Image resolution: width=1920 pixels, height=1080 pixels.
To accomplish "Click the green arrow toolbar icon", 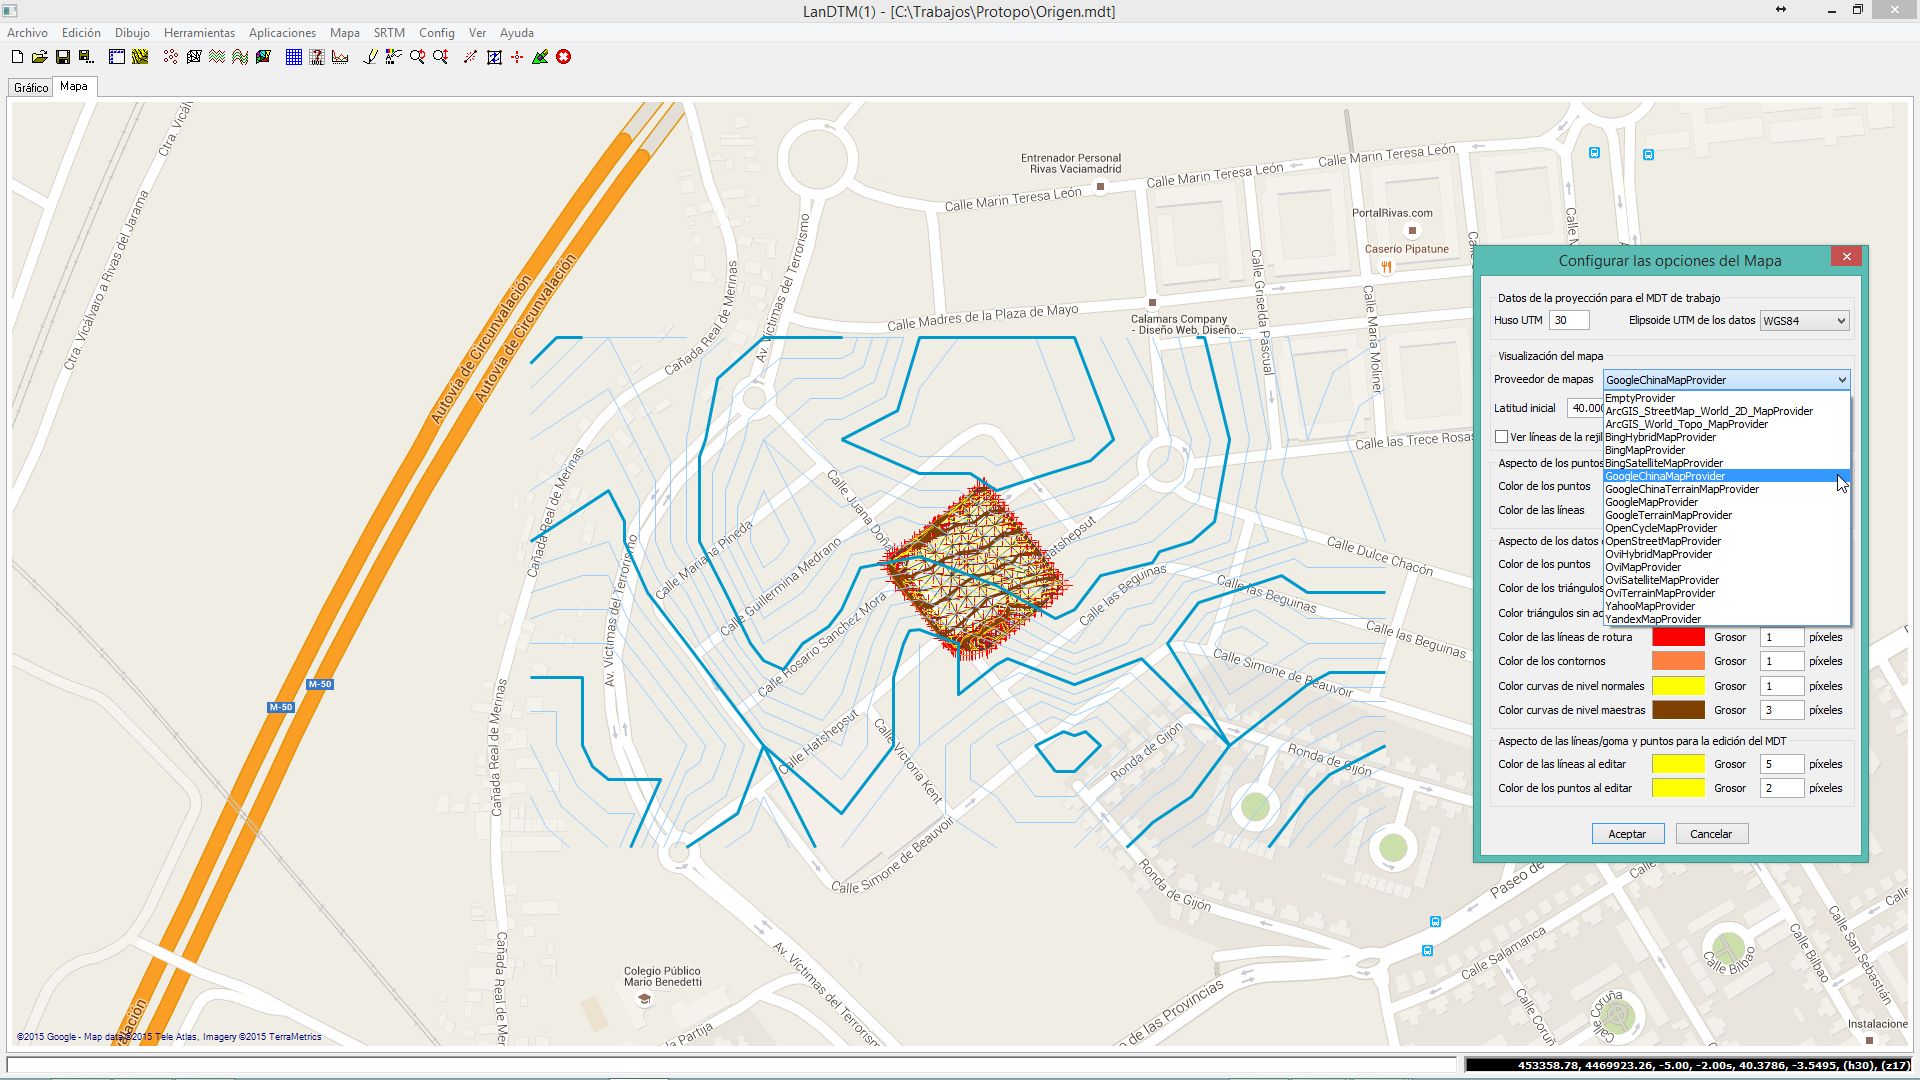I will pyautogui.click(x=540, y=57).
